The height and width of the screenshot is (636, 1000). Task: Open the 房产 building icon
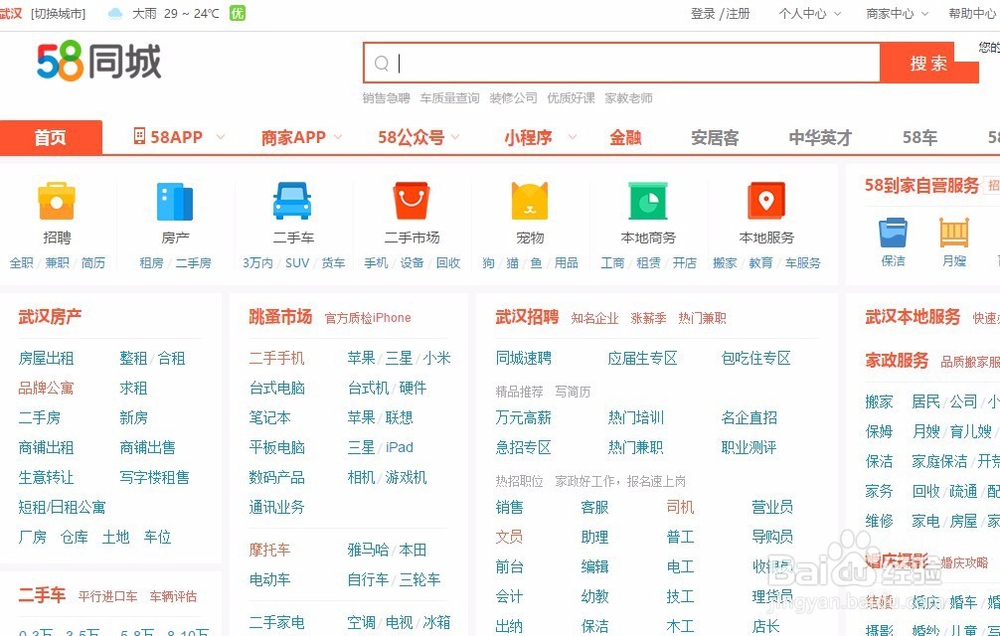point(175,202)
